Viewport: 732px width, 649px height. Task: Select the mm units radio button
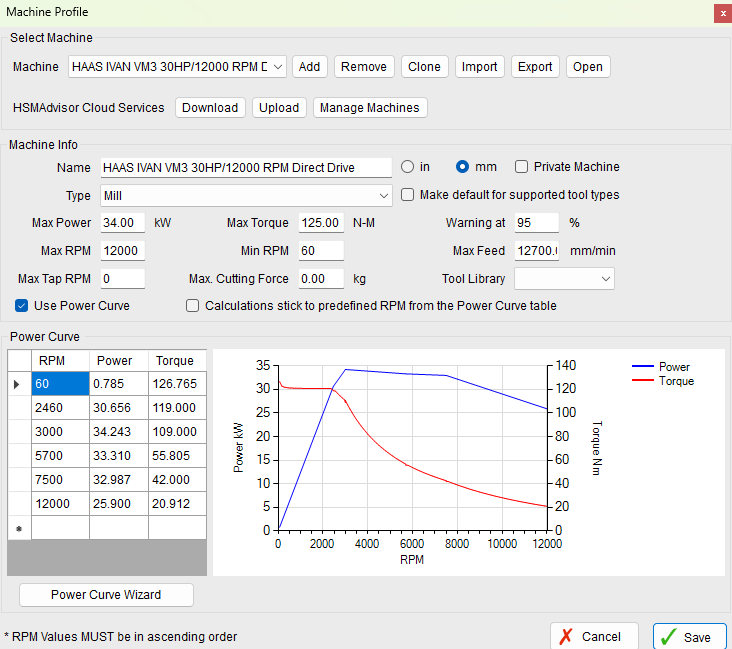click(x=462, y=167)
